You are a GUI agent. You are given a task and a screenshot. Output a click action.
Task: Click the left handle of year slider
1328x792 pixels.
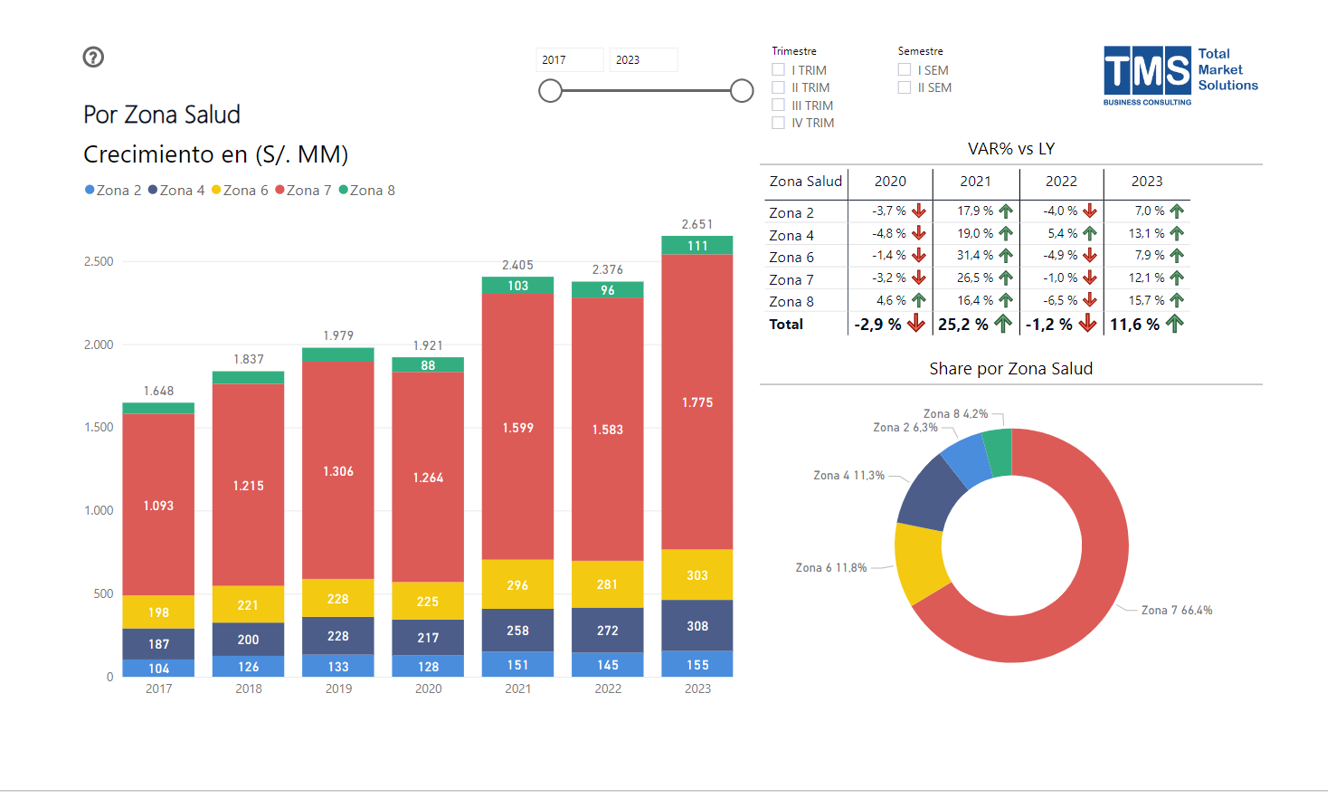click(x=550, y=91)
